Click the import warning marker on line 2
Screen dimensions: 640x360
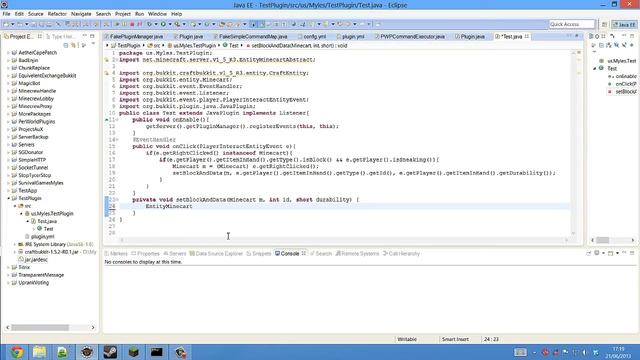coord(107,60)
